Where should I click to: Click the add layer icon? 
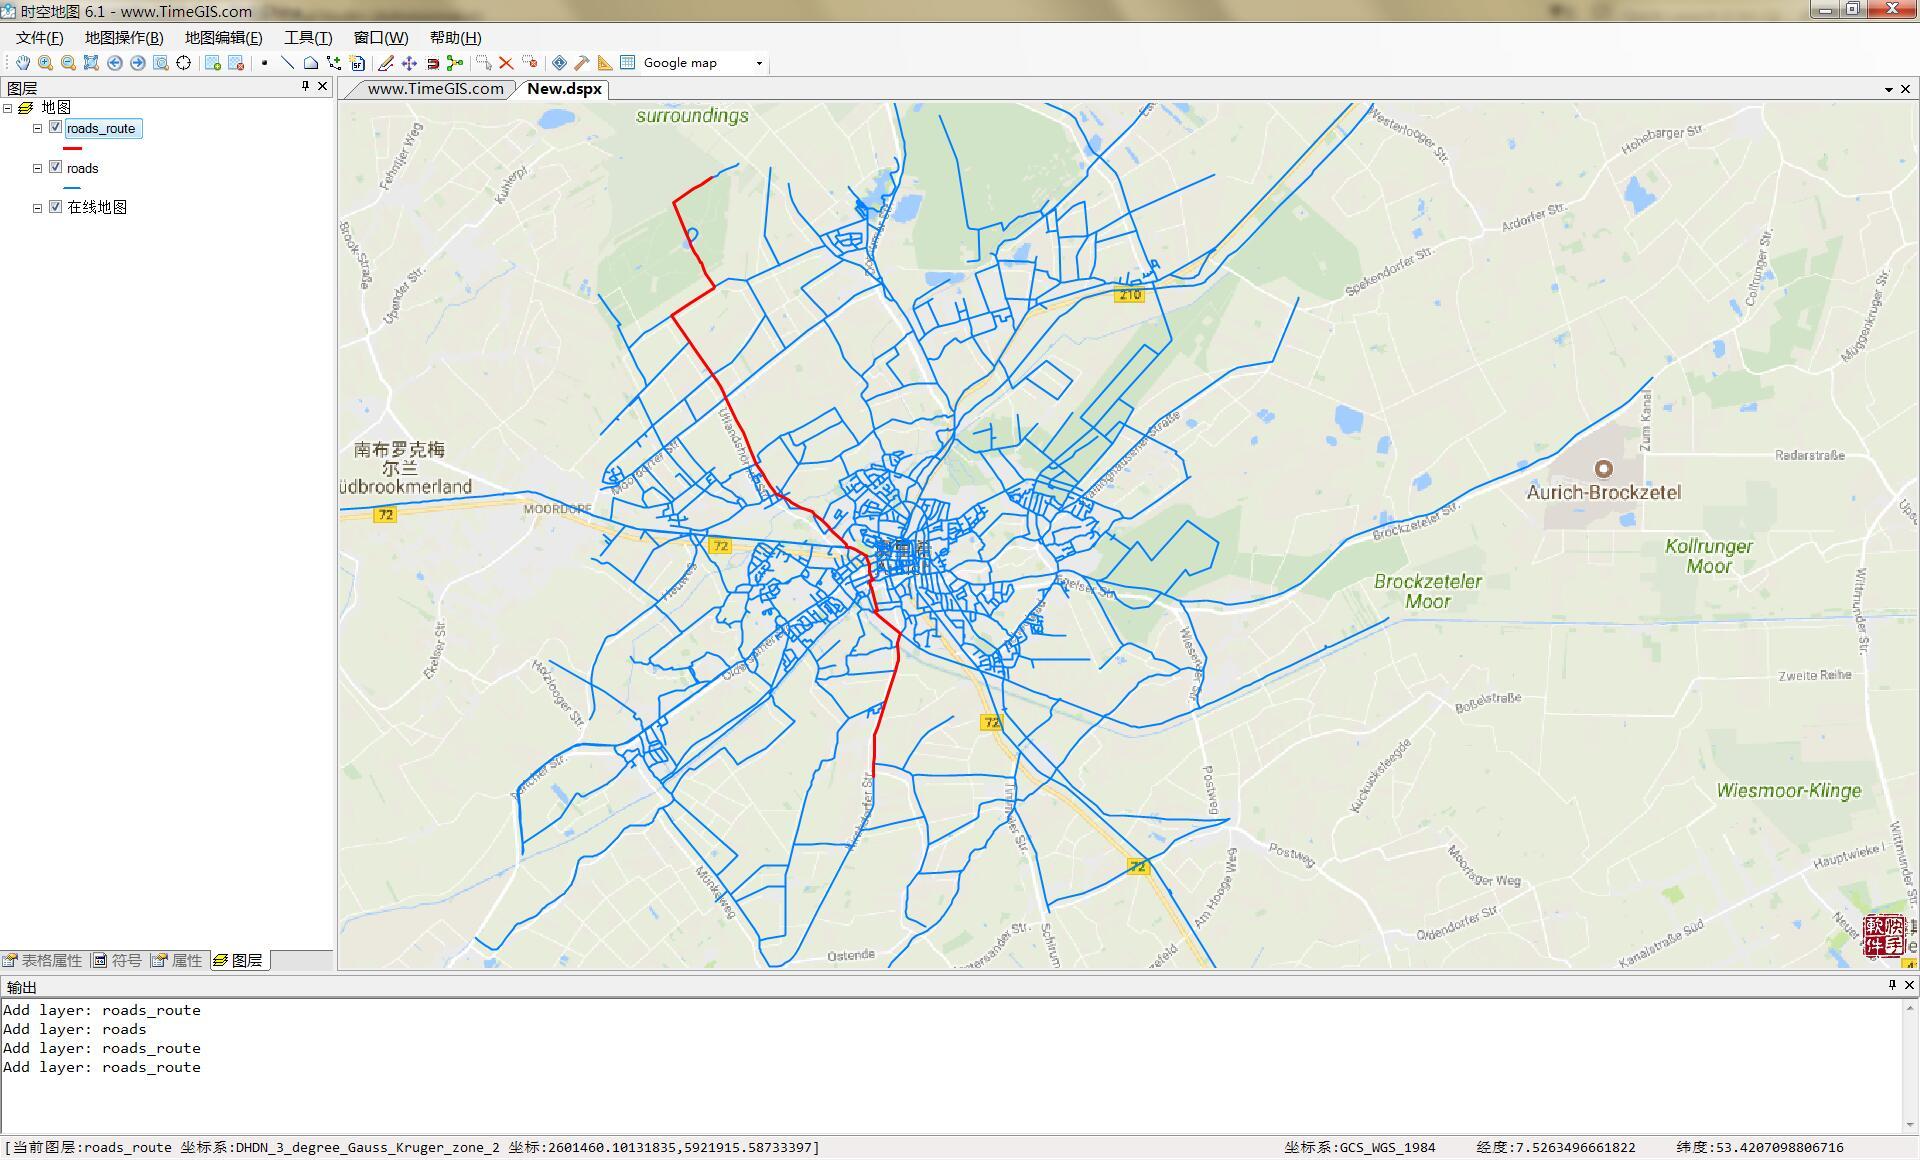coord(212,63)
